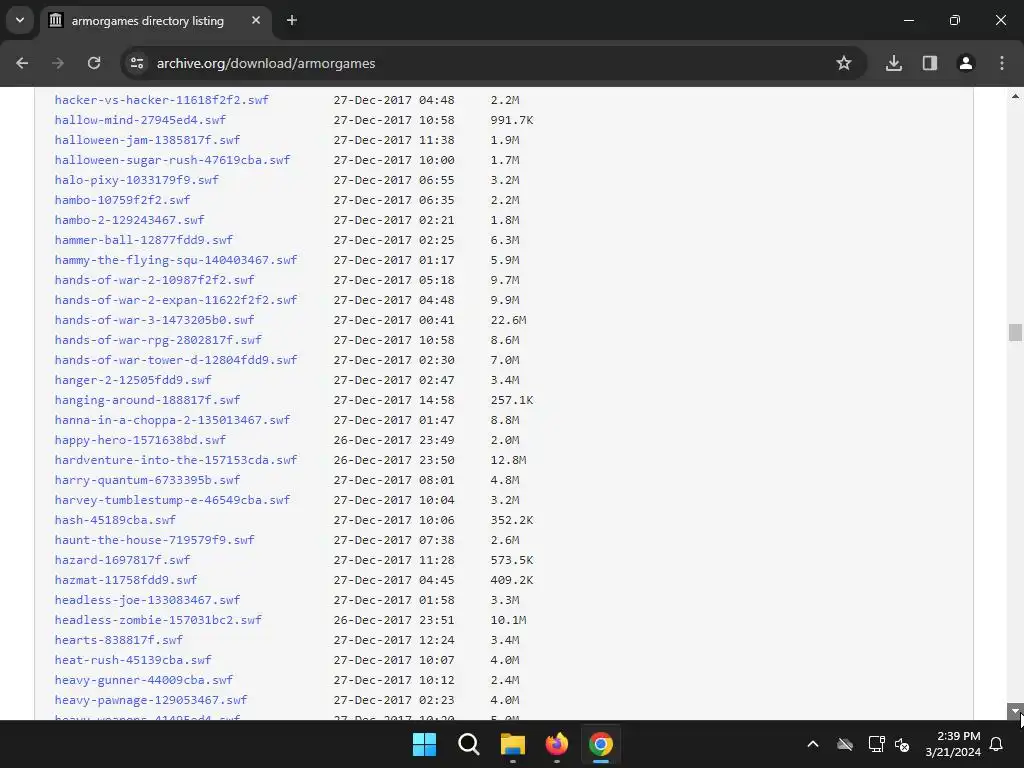Viewport: 1024px width, 768px height.
Task: Open hanna-in-a-choppa-2-135013467.swf link
Action: click(172, 420)
